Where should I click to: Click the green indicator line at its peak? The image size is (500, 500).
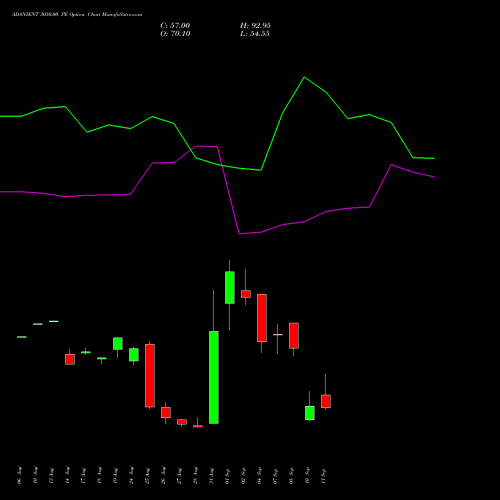pyautogui.click(x=304, y=77)
